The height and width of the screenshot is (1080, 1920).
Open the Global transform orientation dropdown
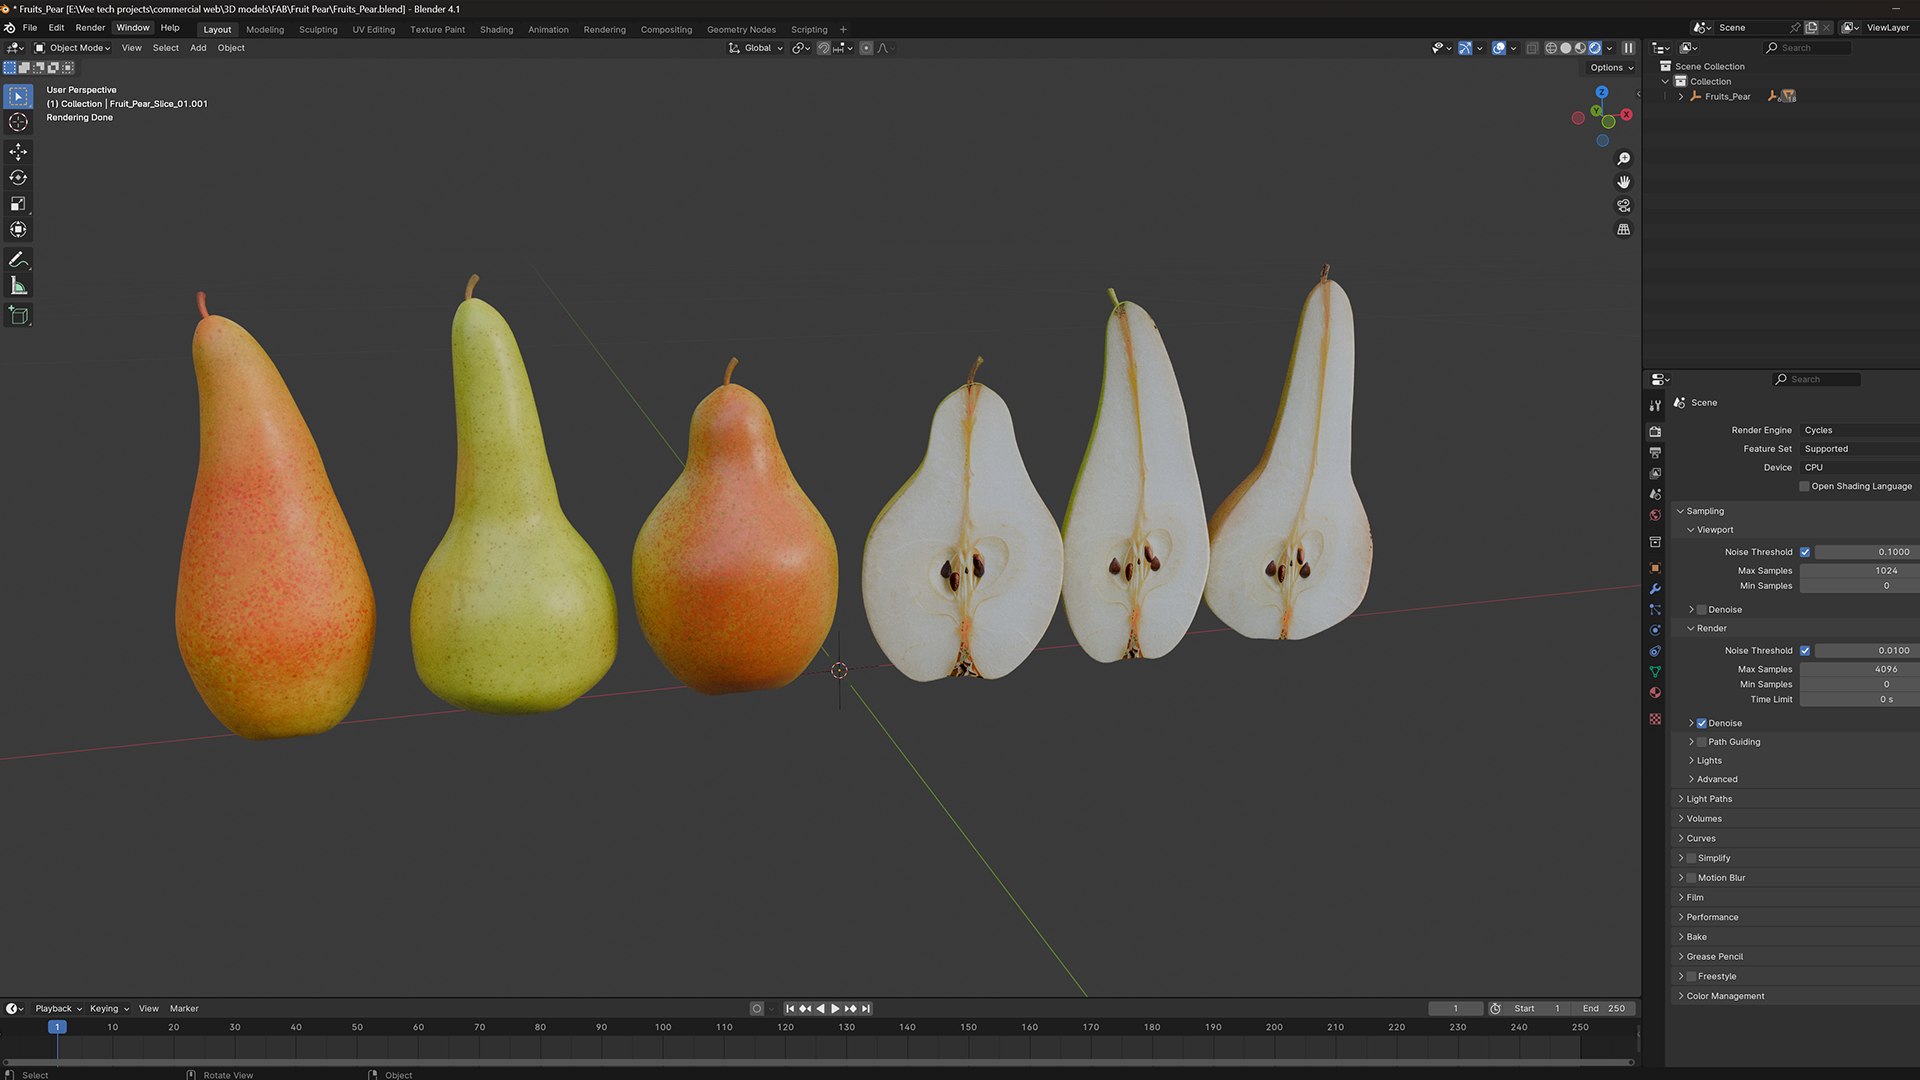point(756,48)
